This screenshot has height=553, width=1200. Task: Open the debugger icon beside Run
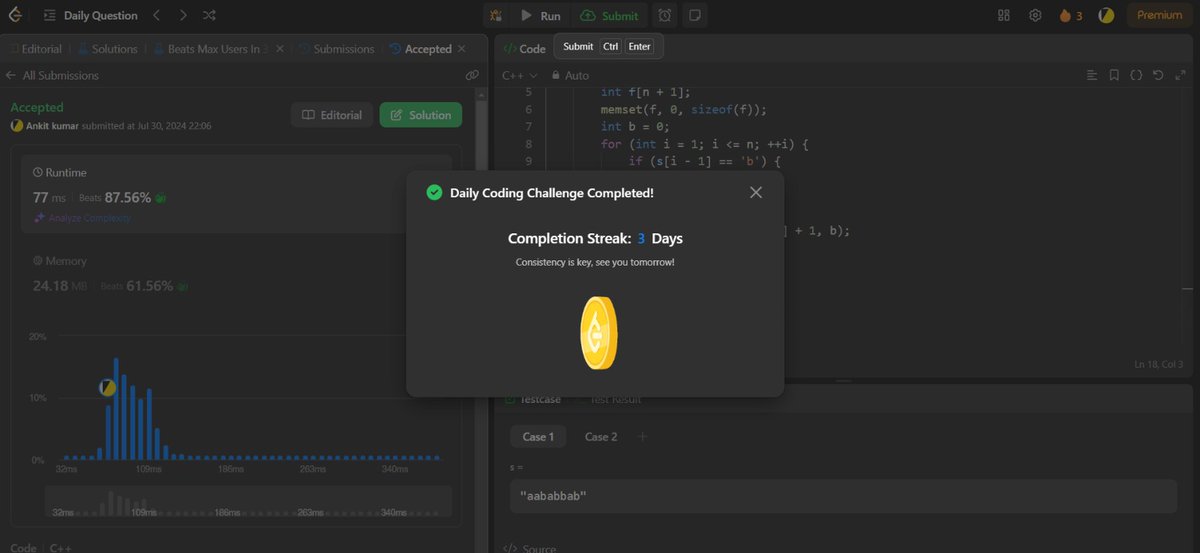click(497, 16)
